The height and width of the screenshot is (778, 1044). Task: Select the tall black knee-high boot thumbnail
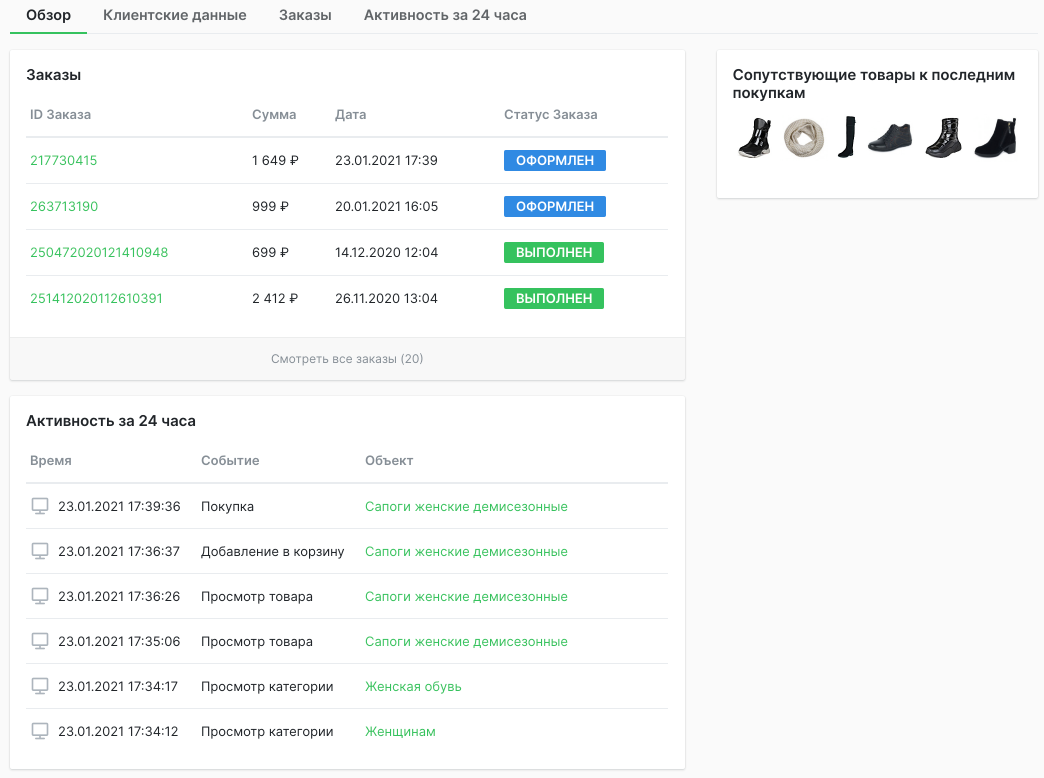tap(847, 138)
